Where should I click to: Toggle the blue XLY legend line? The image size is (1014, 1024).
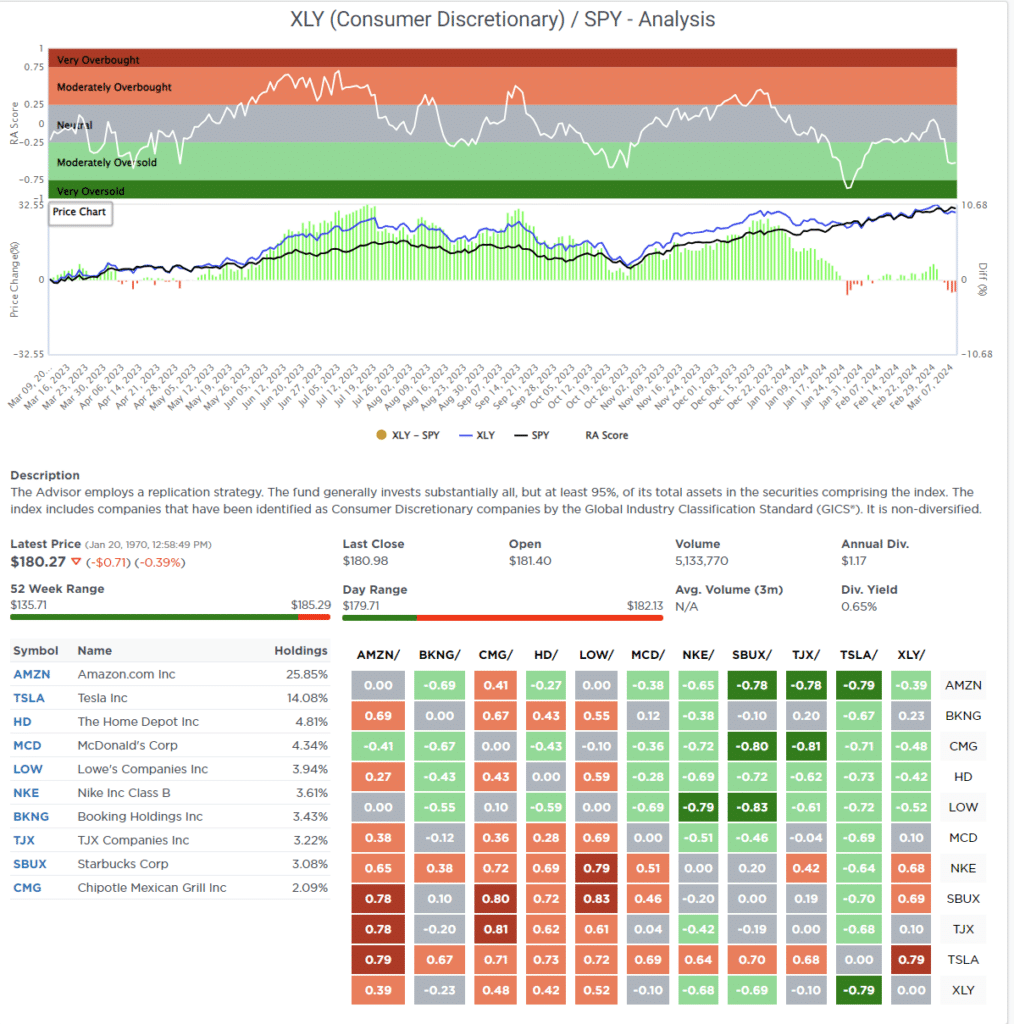tap(477, 435)
